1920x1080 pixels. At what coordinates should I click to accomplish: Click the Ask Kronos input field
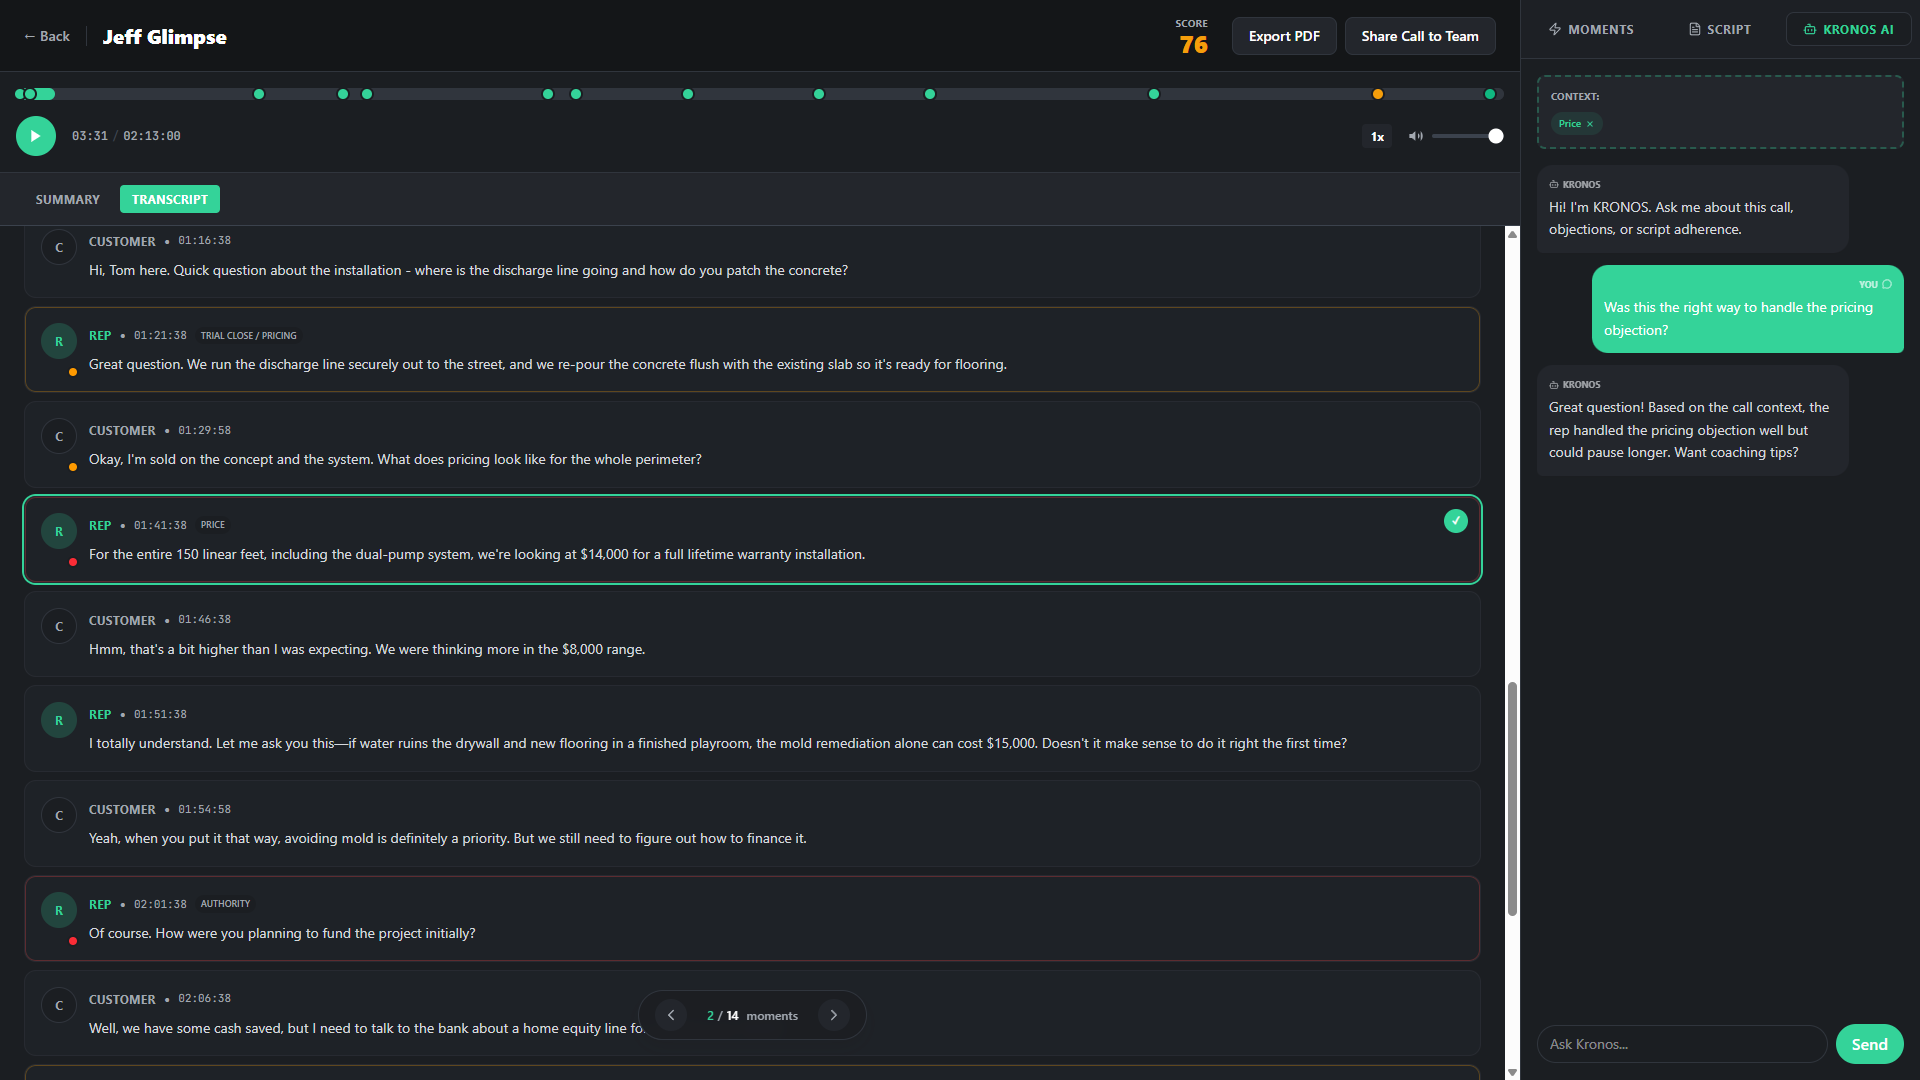(1681, 1044)
